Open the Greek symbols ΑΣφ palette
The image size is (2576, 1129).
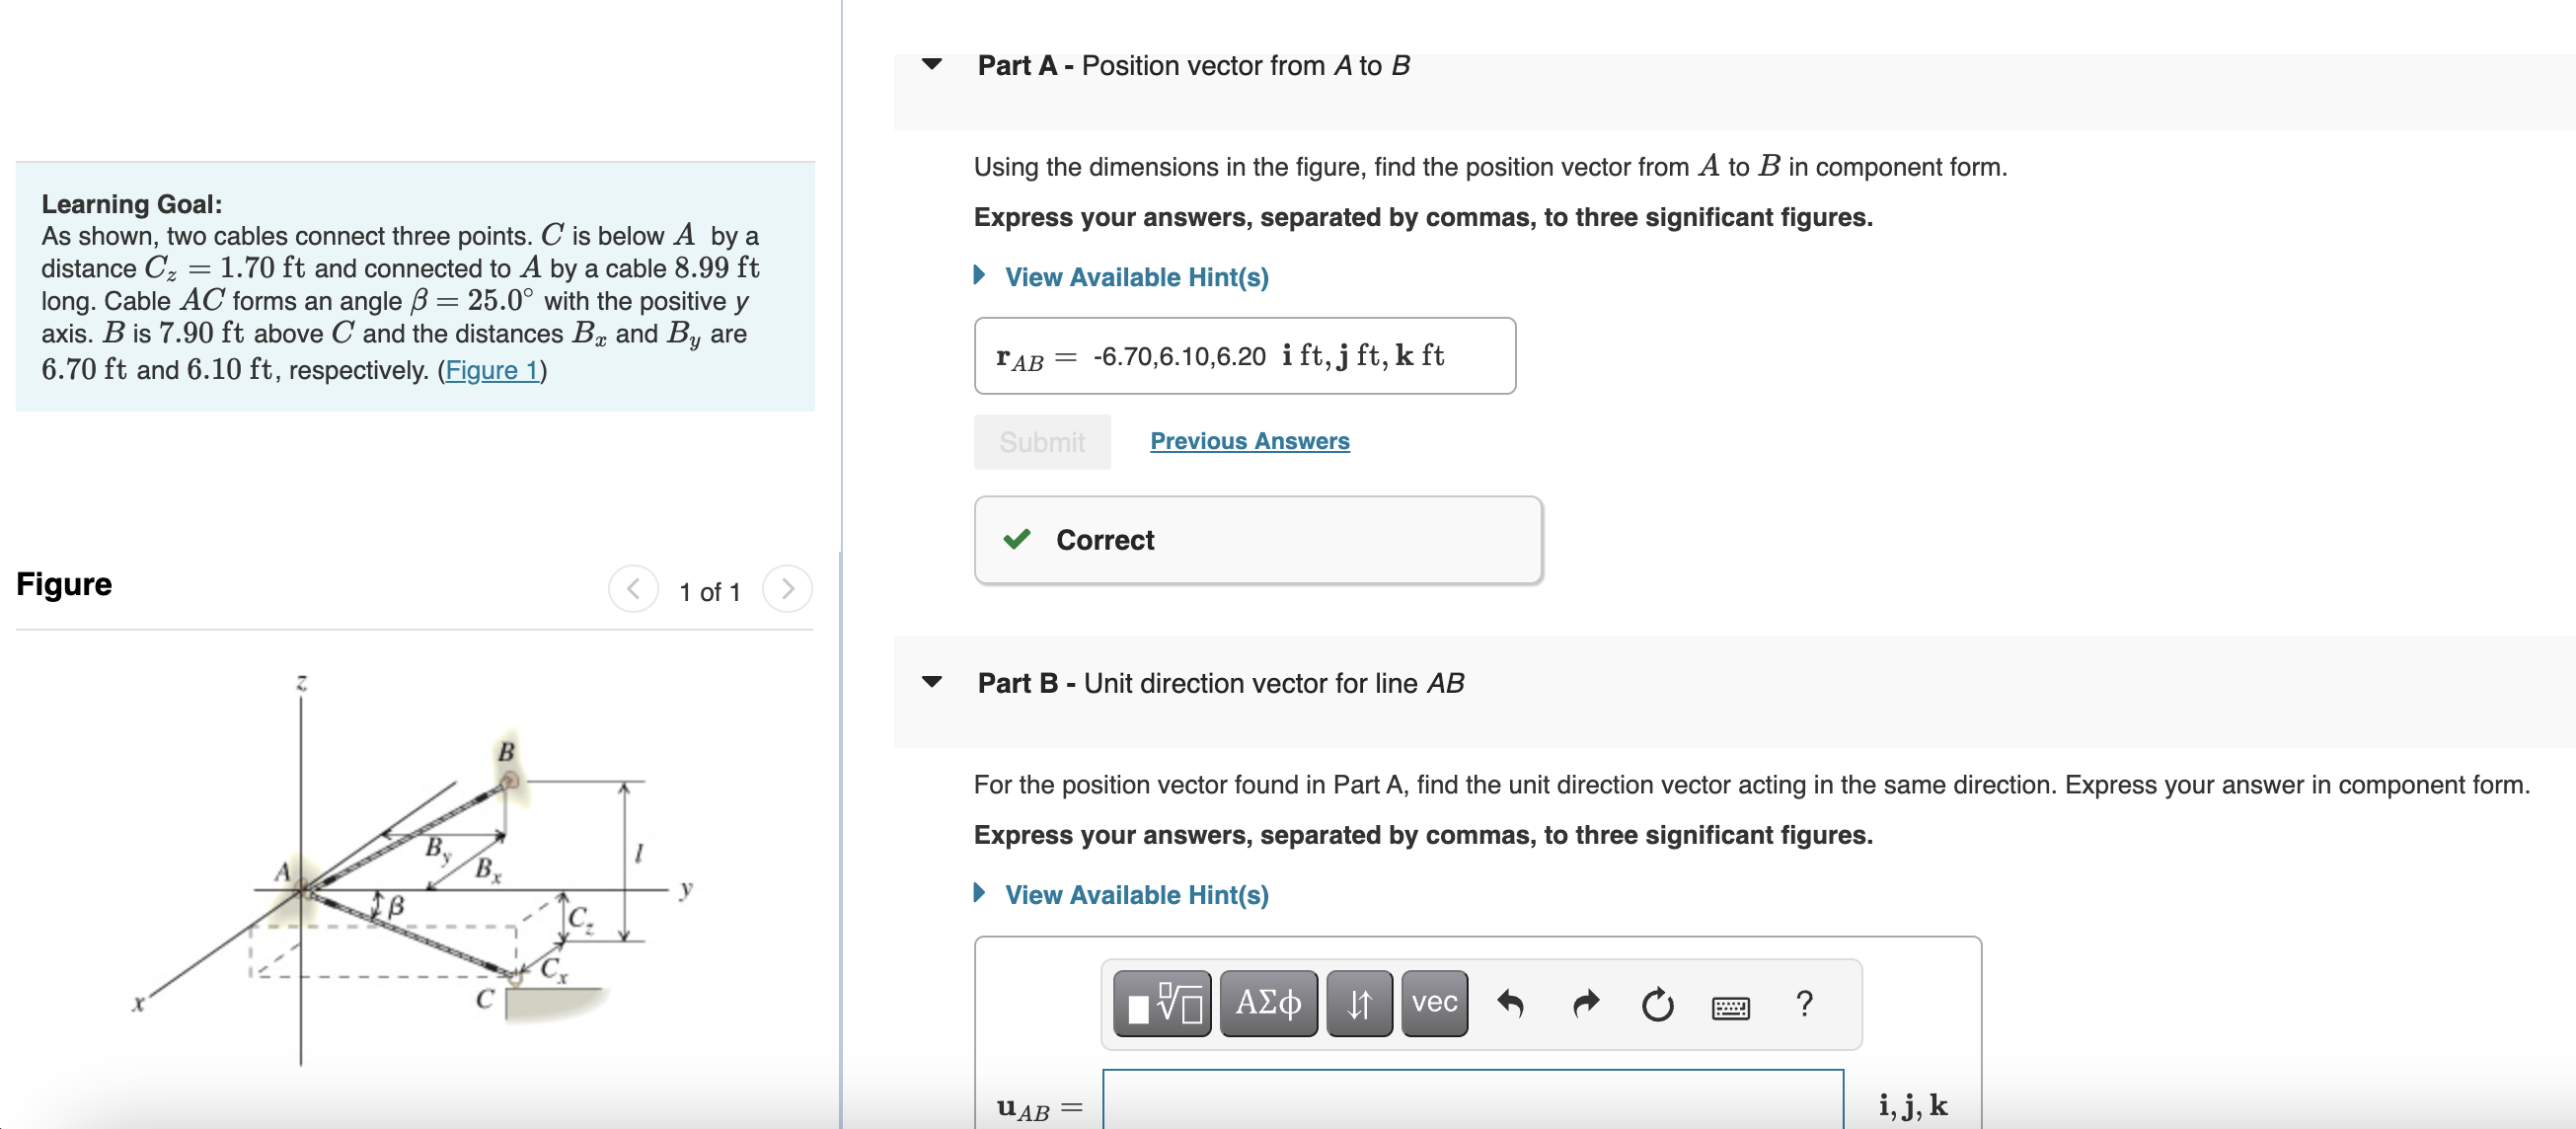(x=1267, y=1003)
